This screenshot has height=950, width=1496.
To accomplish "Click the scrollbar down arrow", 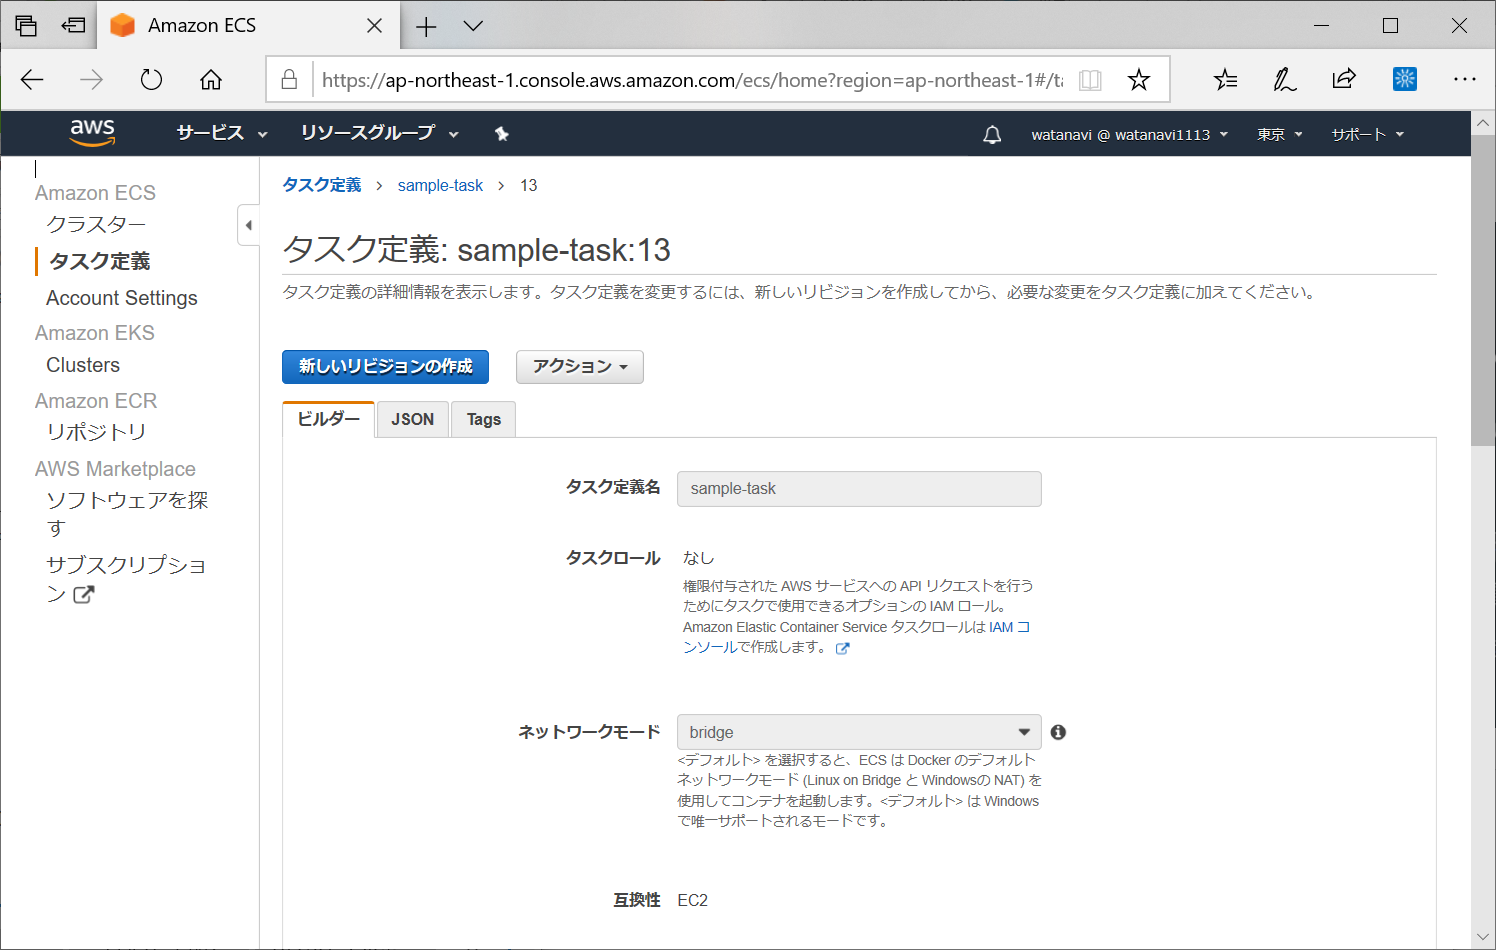I will coord(1483,937).
